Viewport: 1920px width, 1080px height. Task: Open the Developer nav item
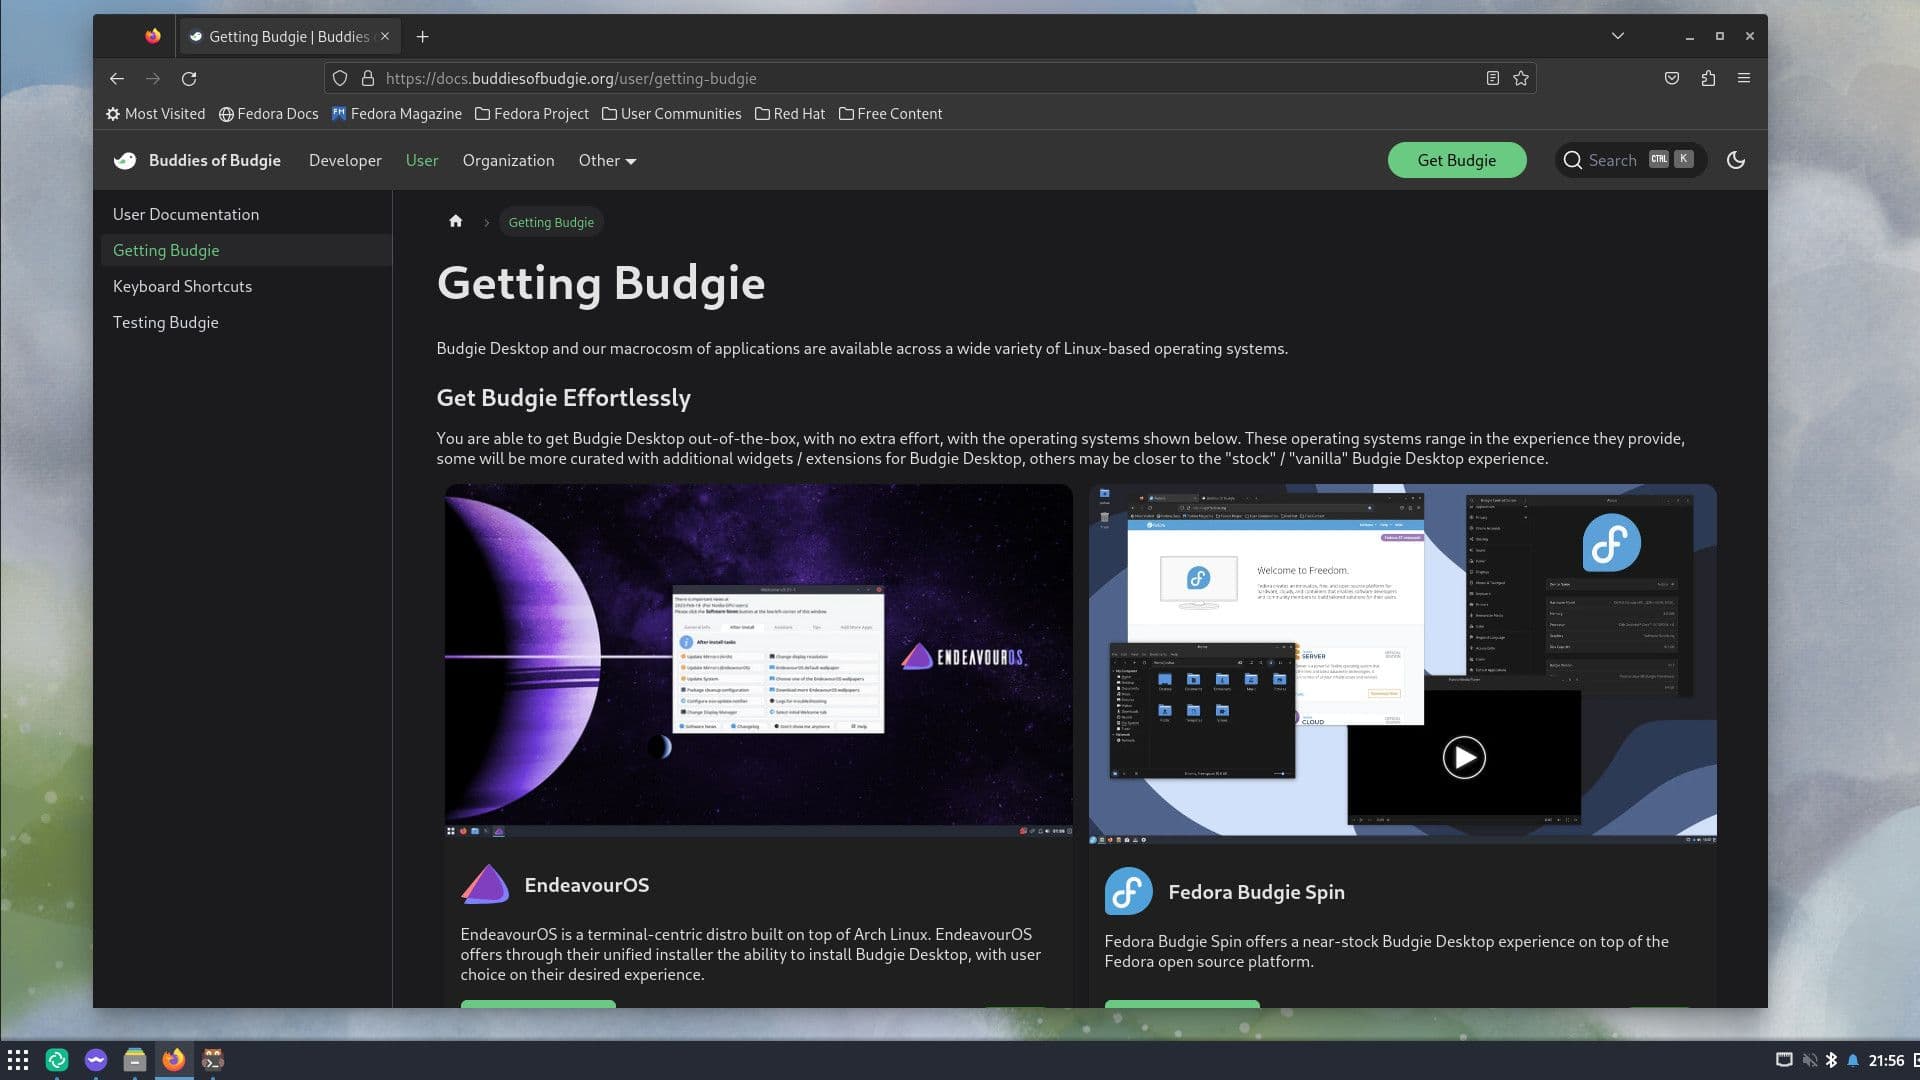(345, 160)
